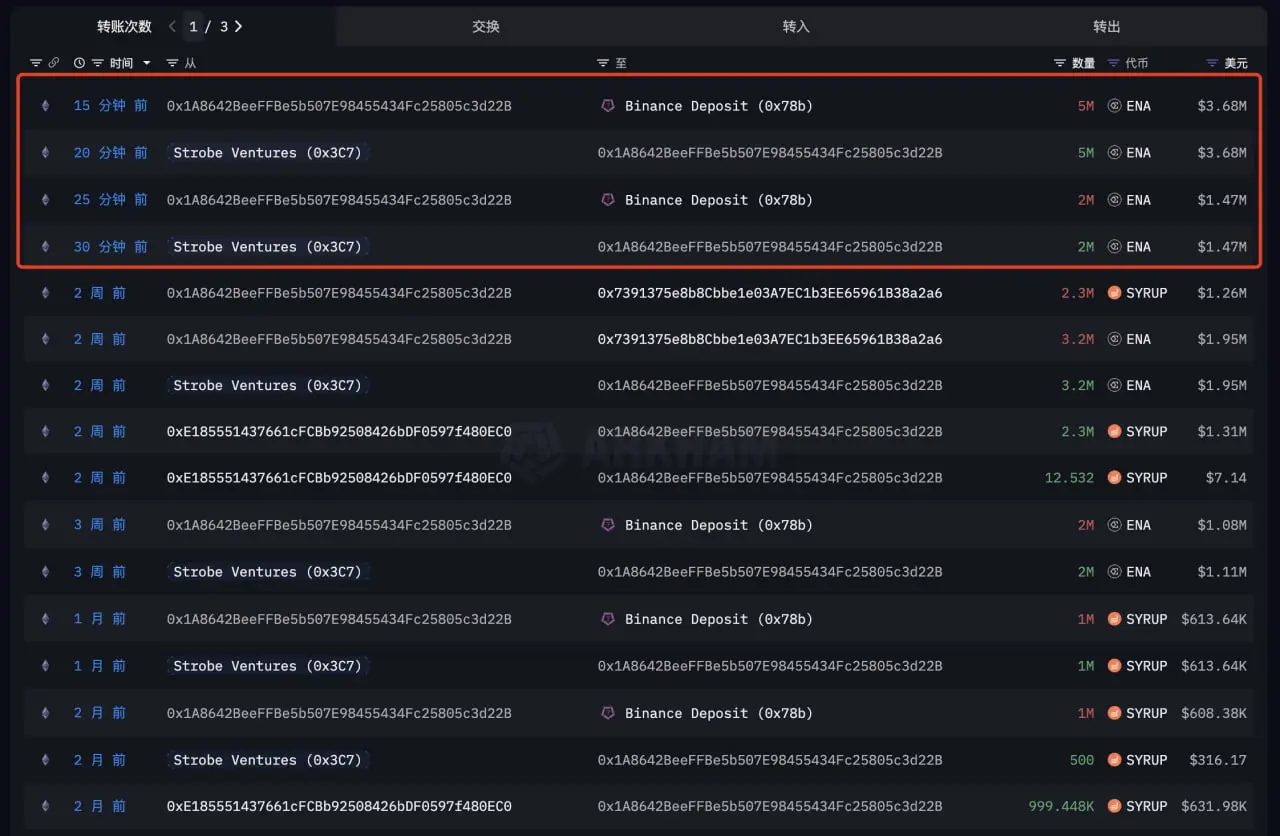
Task: Open 0x7391375e address on SYRUP $1.26M row
Action: pyautogui.click(x=770, y=293)
